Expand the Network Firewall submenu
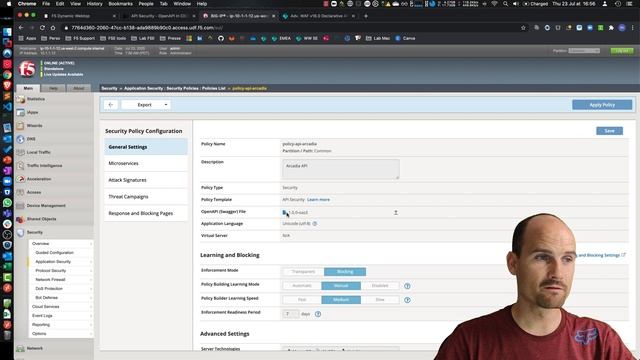The height and width of the screenshot is (360, 640). 61,280
